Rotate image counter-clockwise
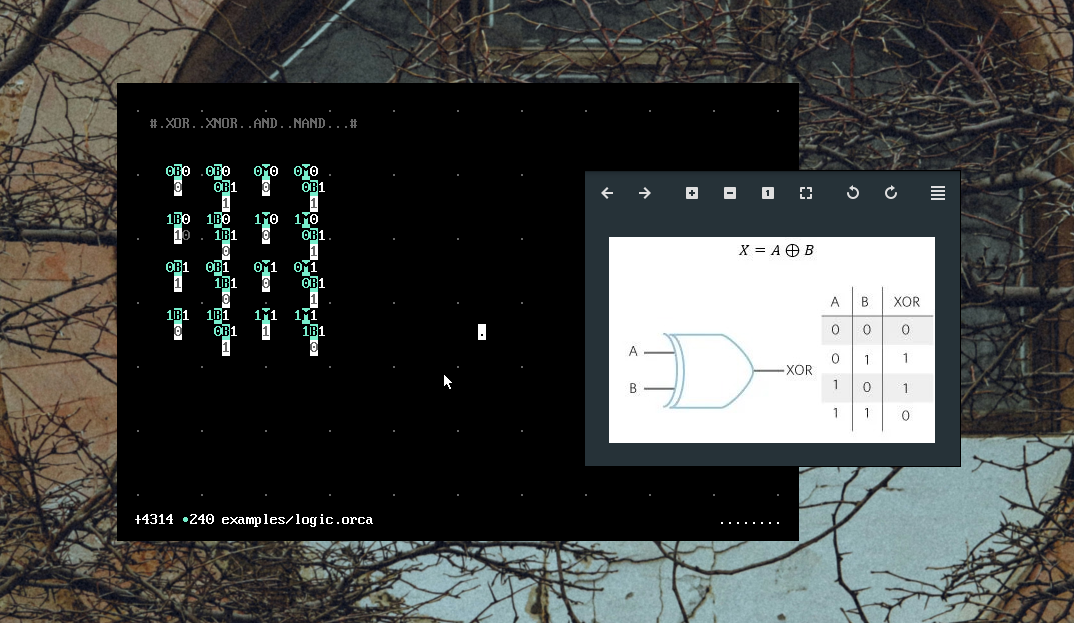Viewport: 1074px width, 623px height. click(853, 193)
